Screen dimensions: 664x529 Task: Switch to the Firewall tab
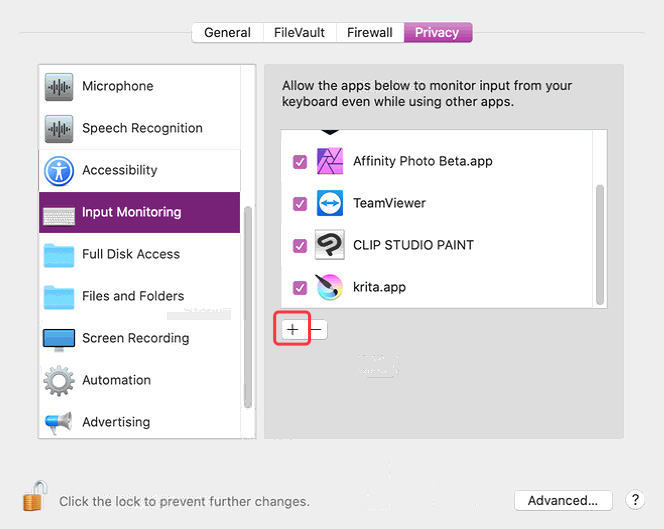370,33
